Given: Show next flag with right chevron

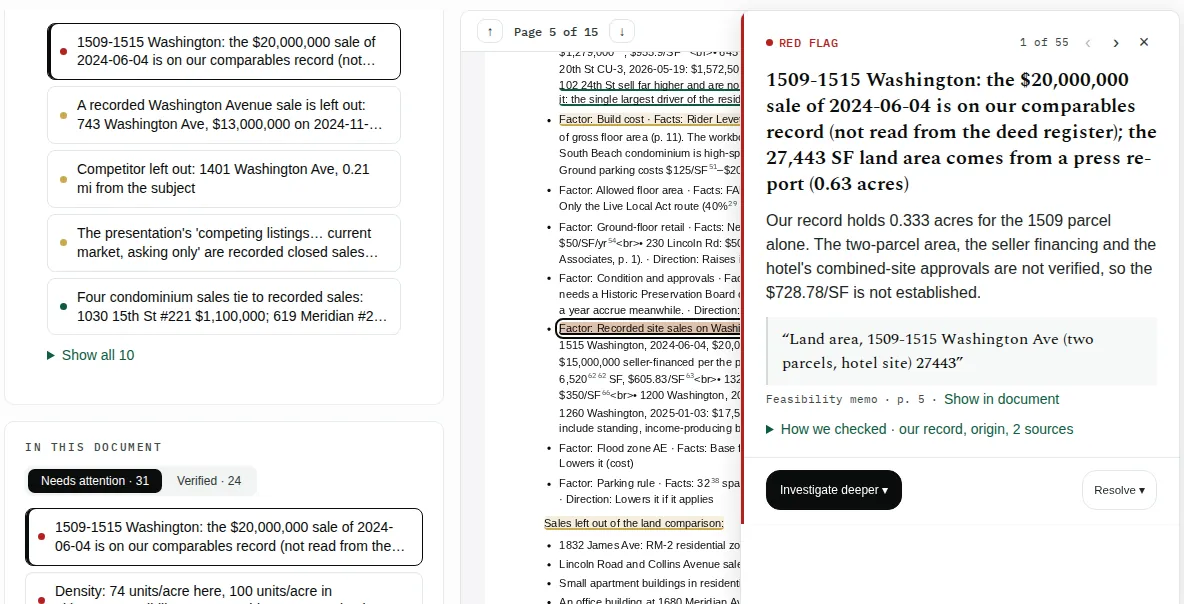Looking at the screenshot, I should coord(1116,43).
